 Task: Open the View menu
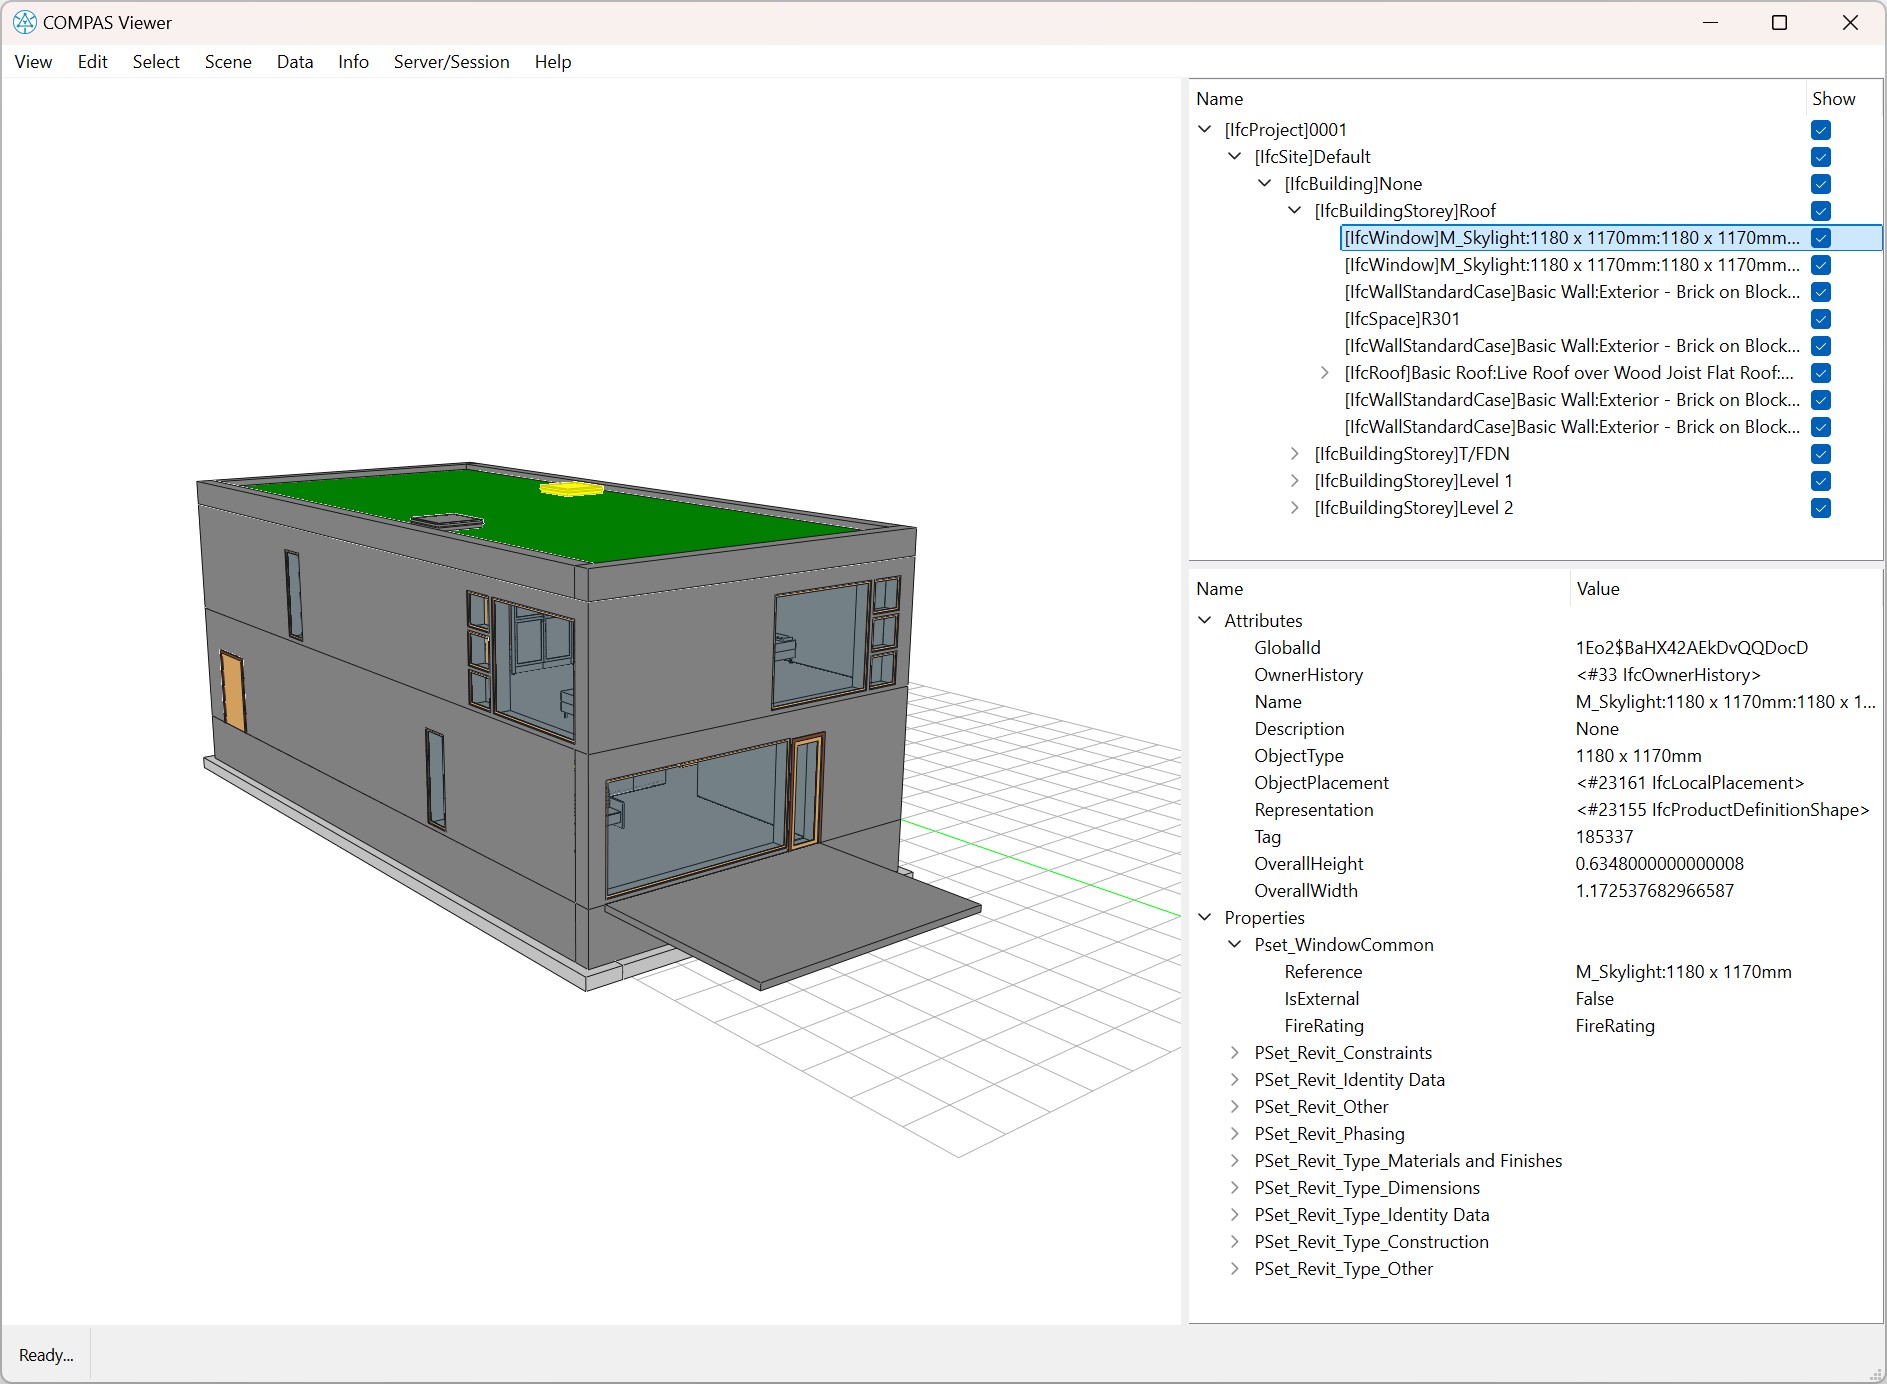click(33, 62)
